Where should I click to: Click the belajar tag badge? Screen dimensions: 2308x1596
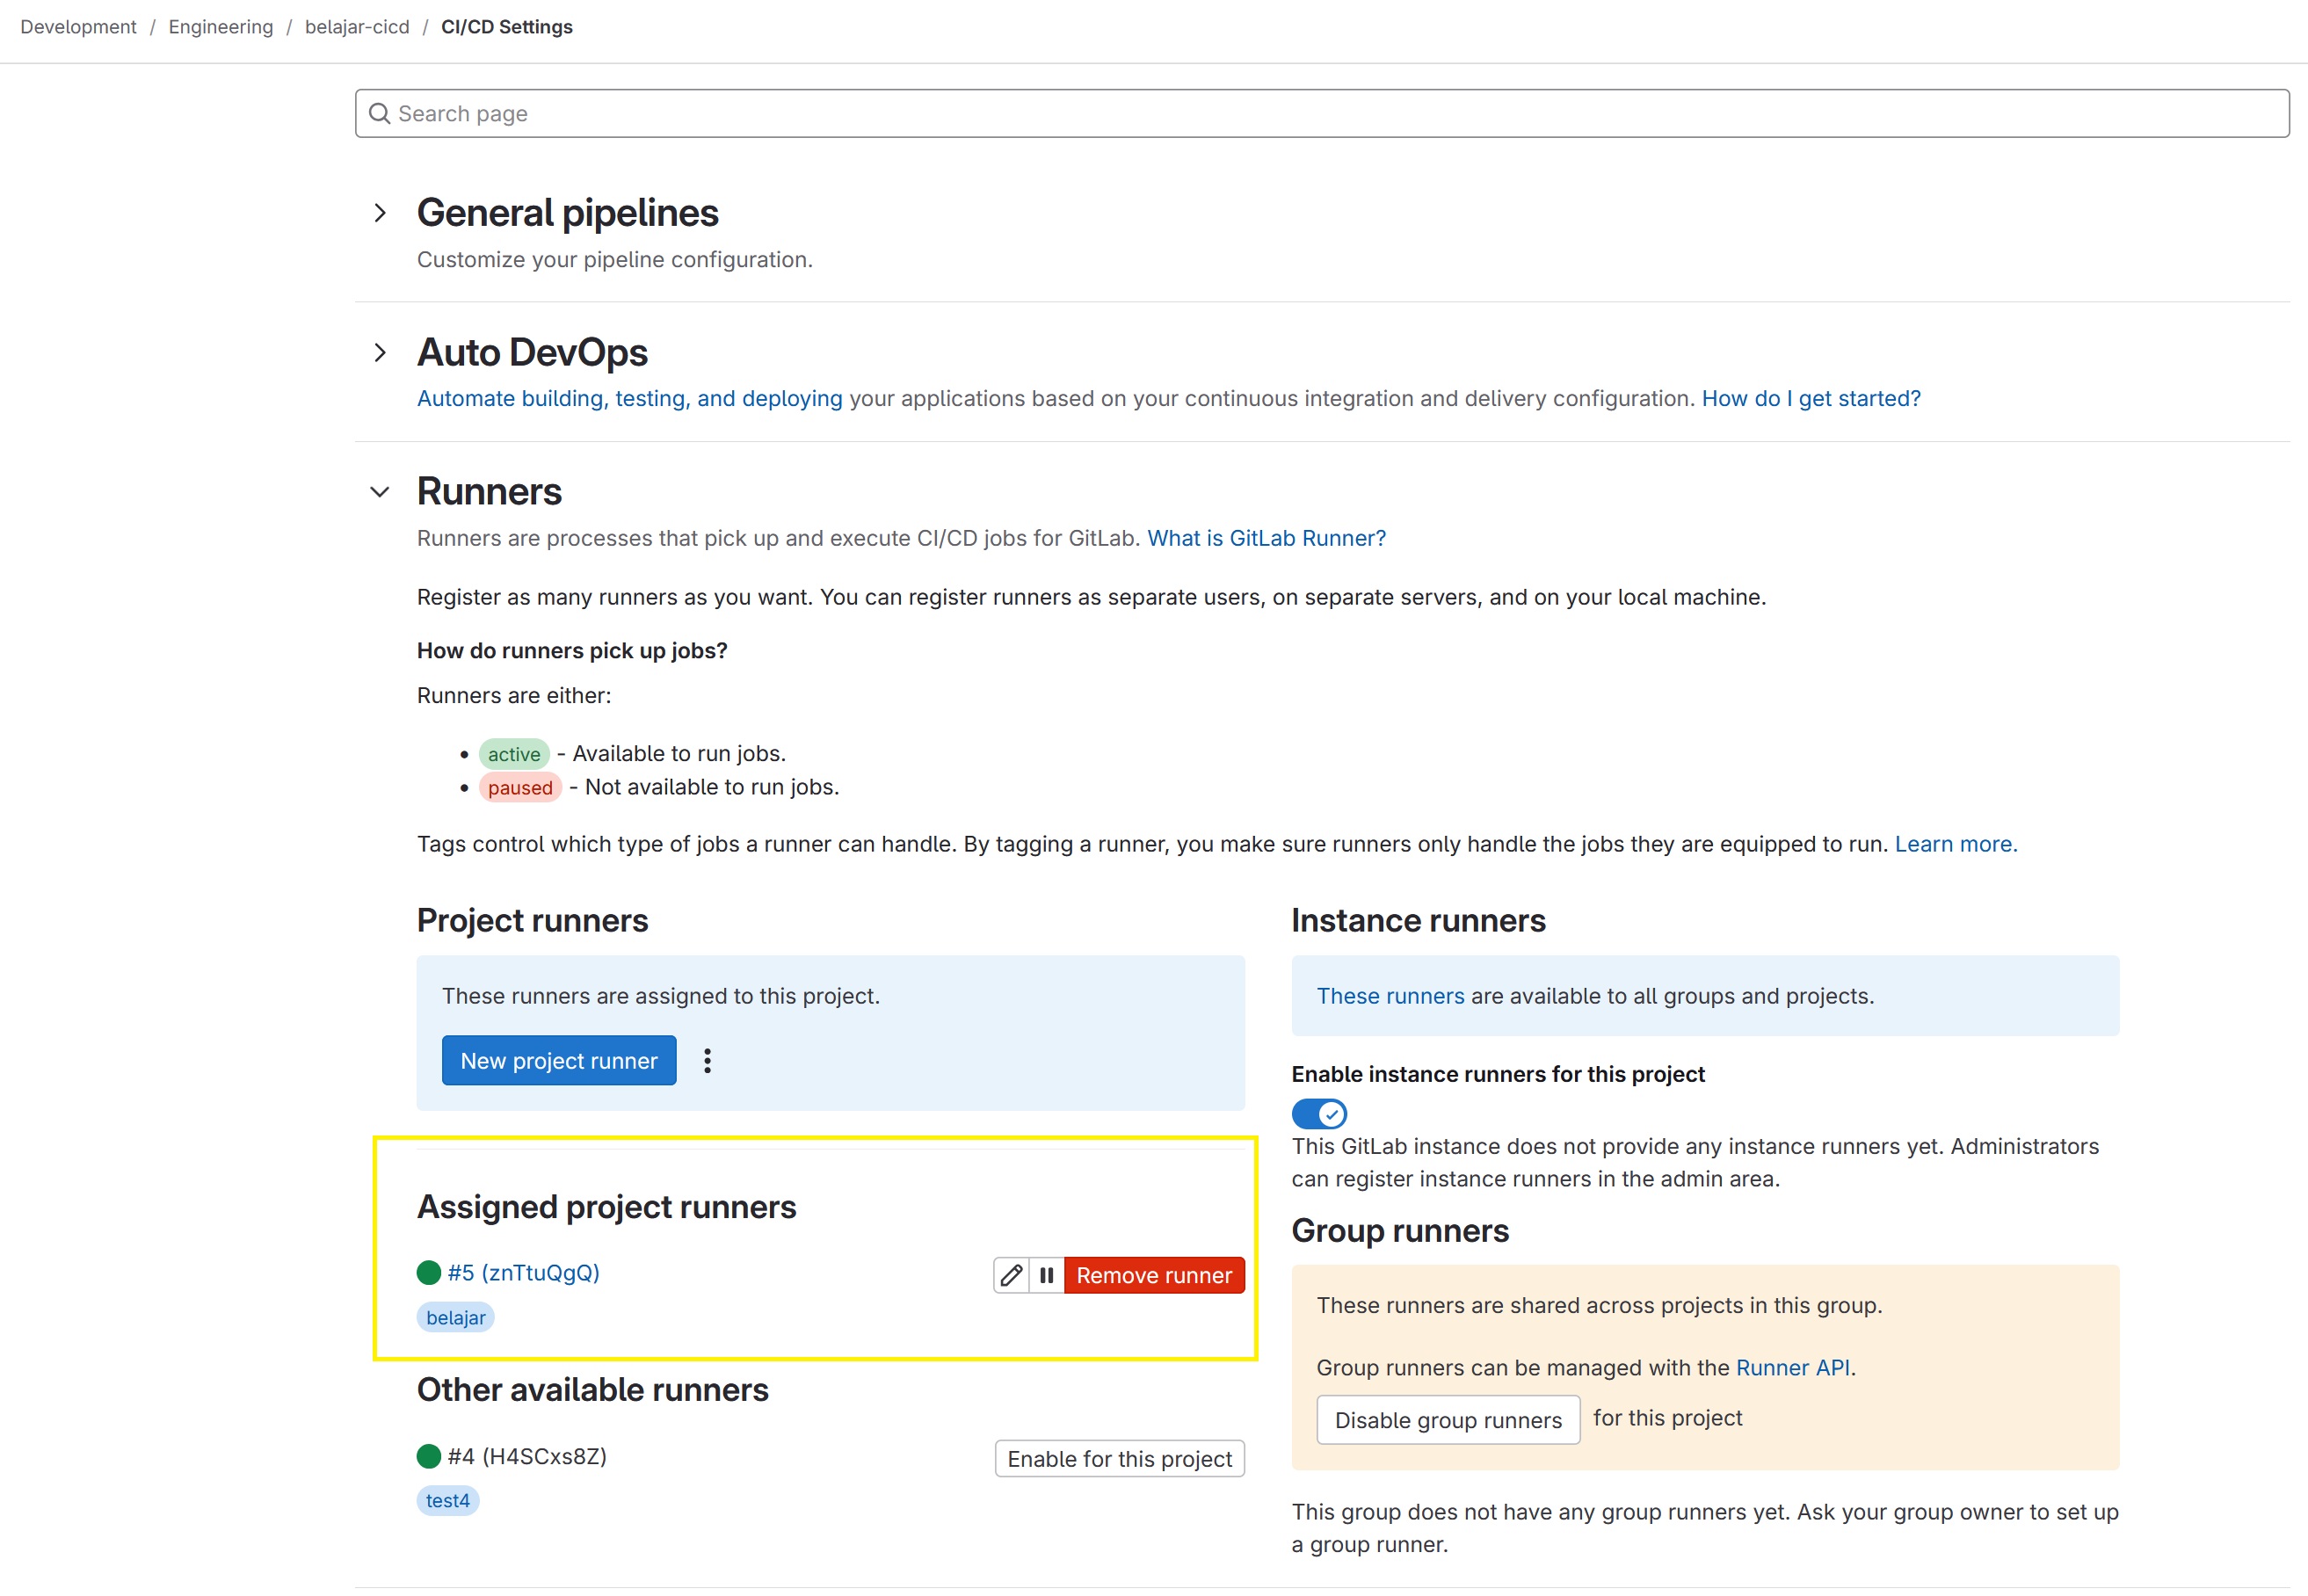455,1318
